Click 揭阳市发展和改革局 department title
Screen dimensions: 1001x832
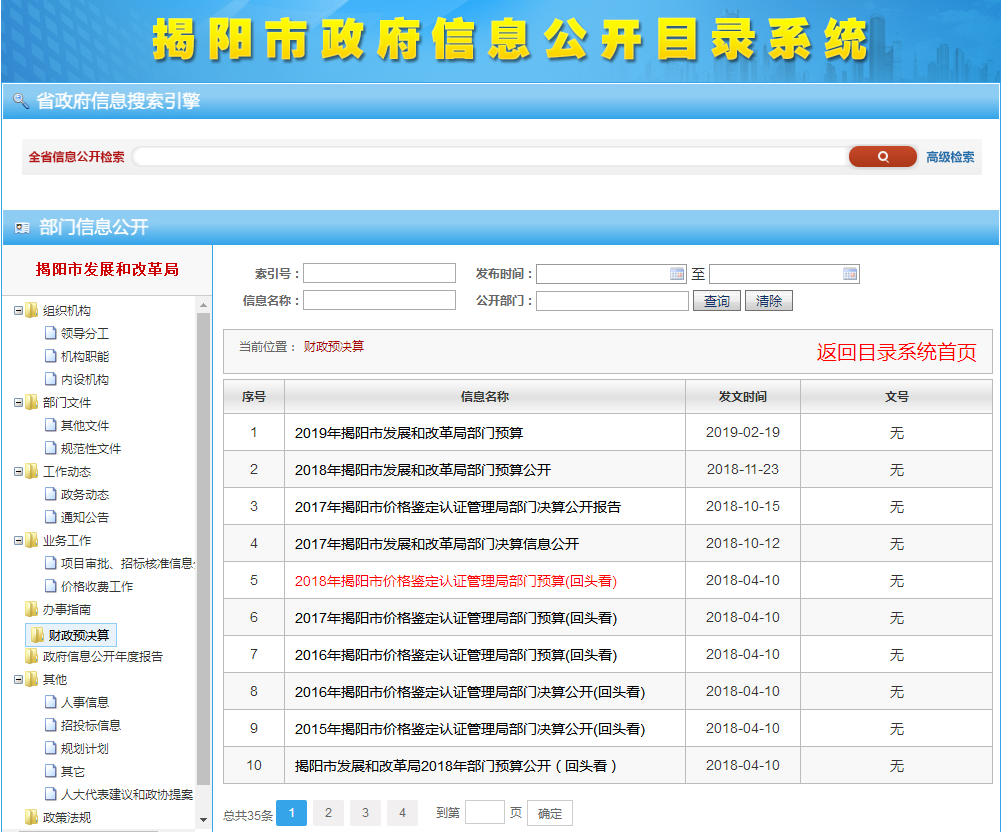pos(107,269)
